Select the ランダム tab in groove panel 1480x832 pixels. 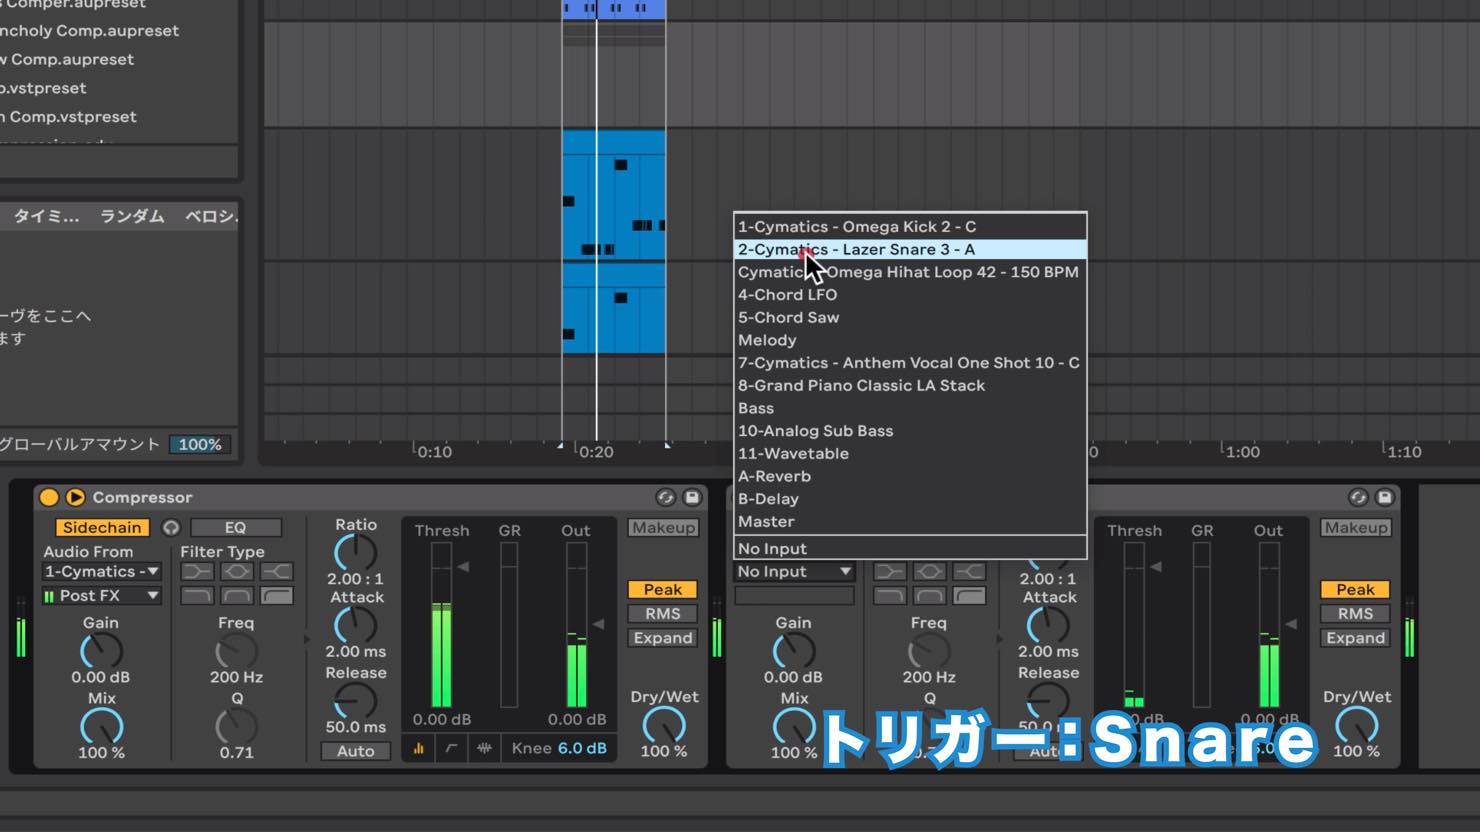(x=132, y=216)
